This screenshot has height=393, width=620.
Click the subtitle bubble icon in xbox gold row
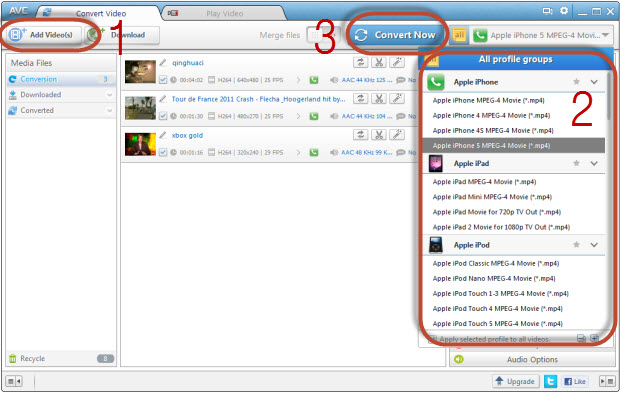click(401, 153)
